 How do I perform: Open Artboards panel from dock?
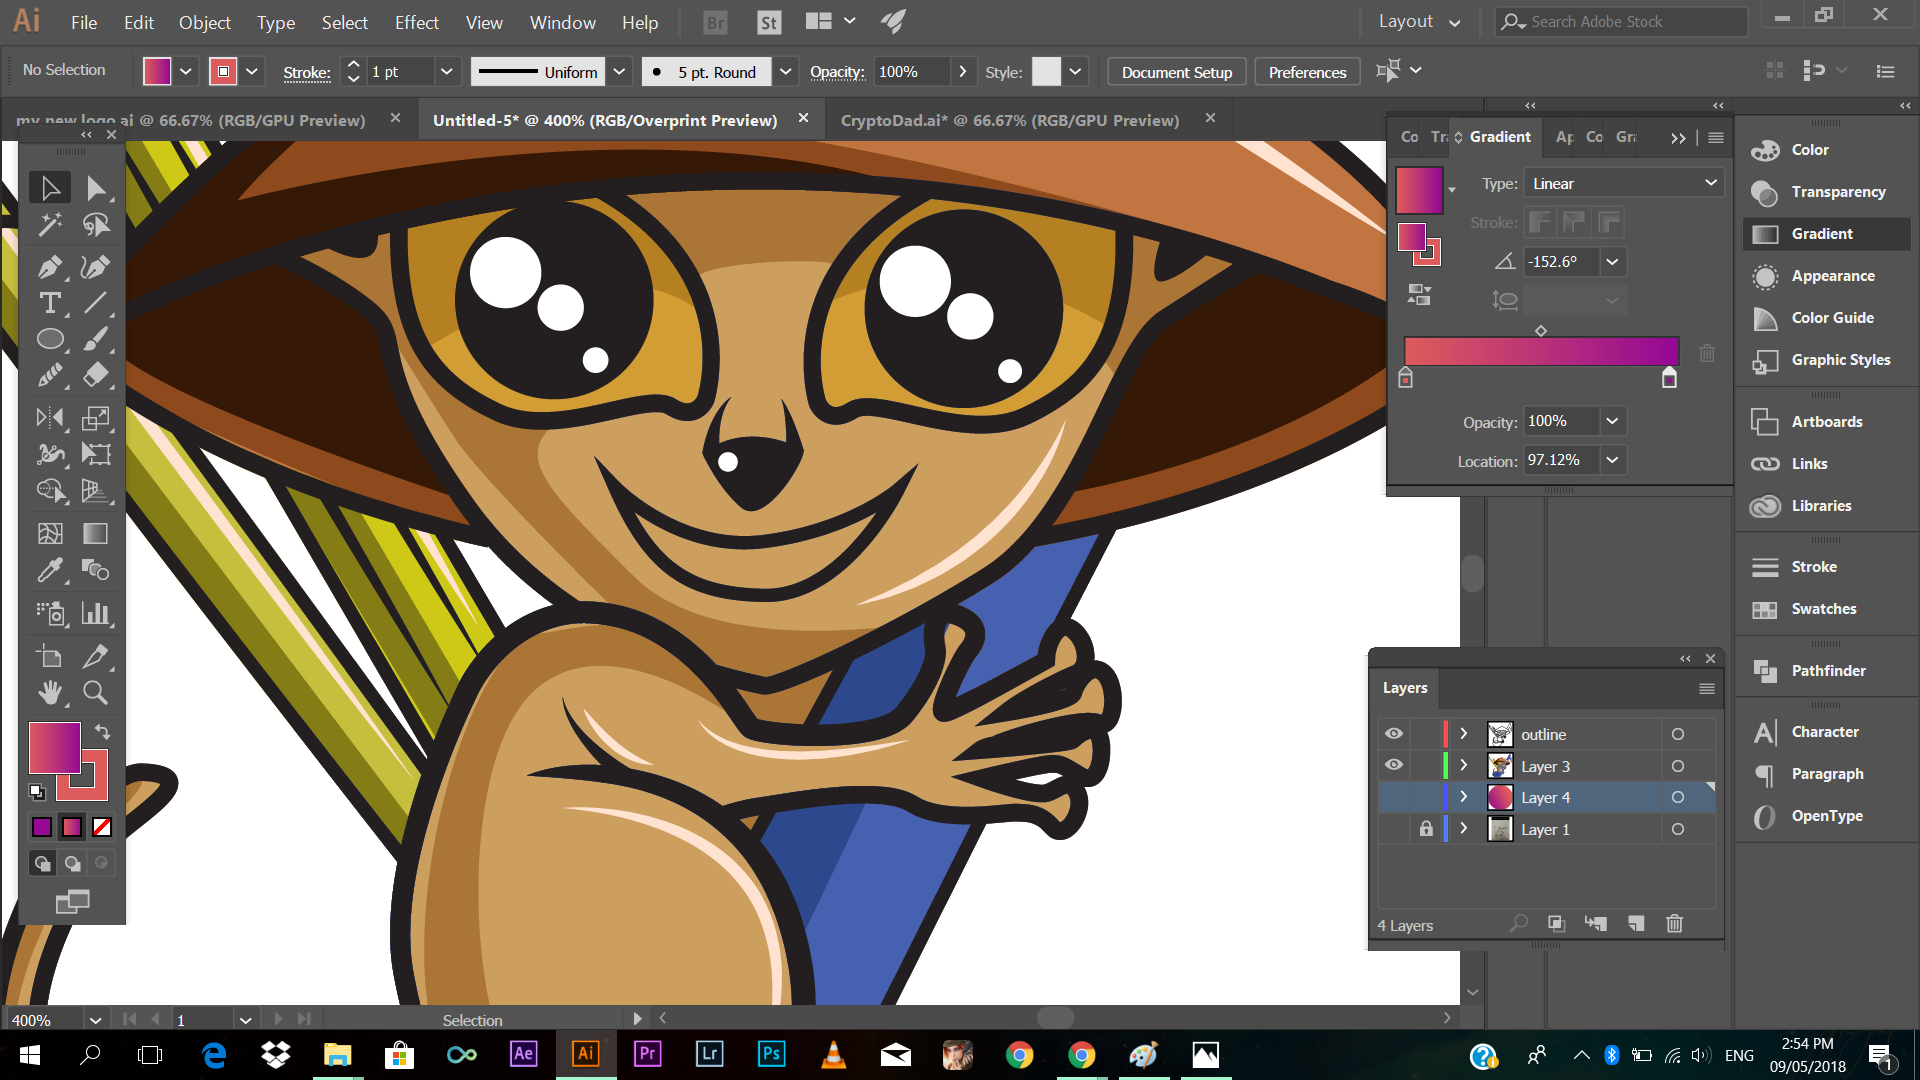(1826, 422)
